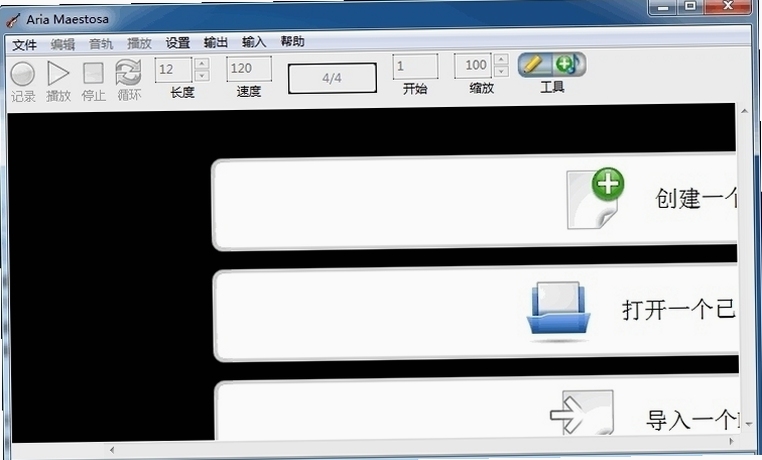Click the horizontal scrollbar left arrow

point(112,450)
